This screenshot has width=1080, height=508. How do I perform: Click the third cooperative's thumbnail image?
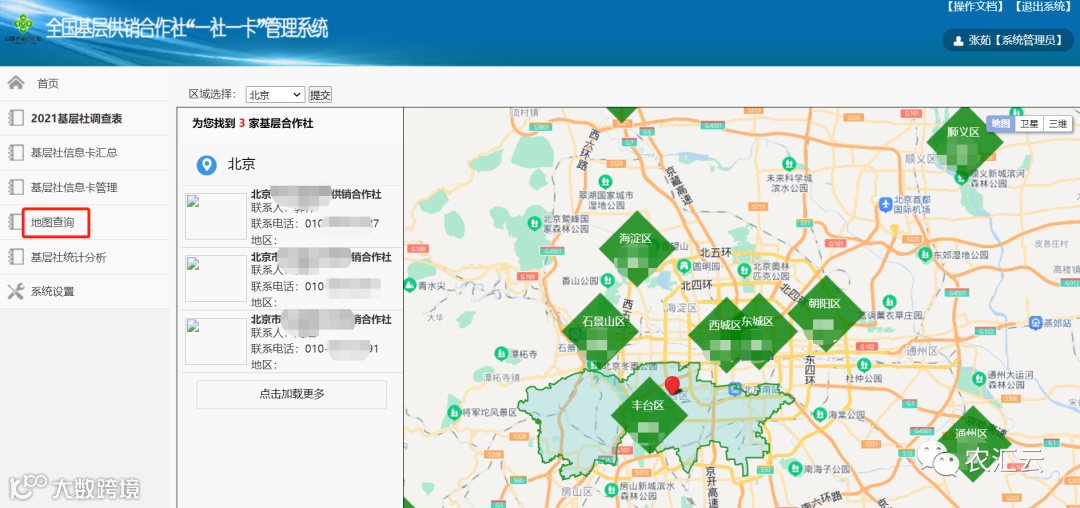[216, 341]
